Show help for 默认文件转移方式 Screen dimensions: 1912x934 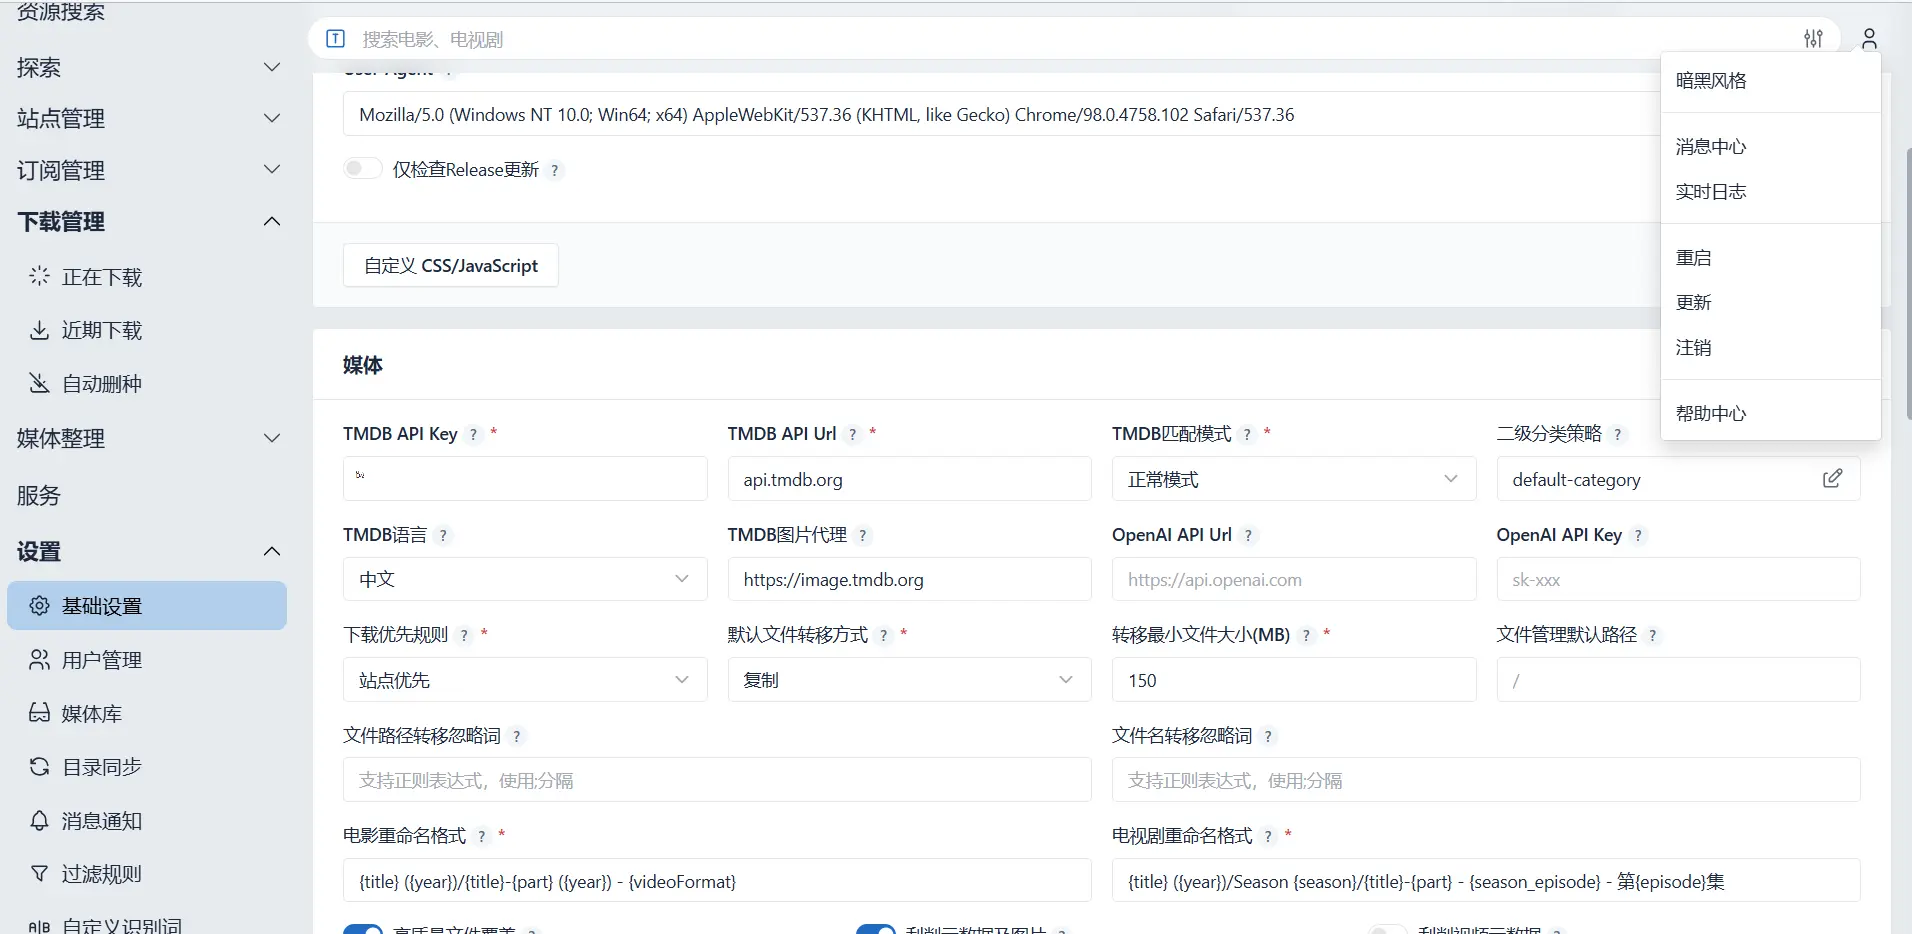point(884,635)
